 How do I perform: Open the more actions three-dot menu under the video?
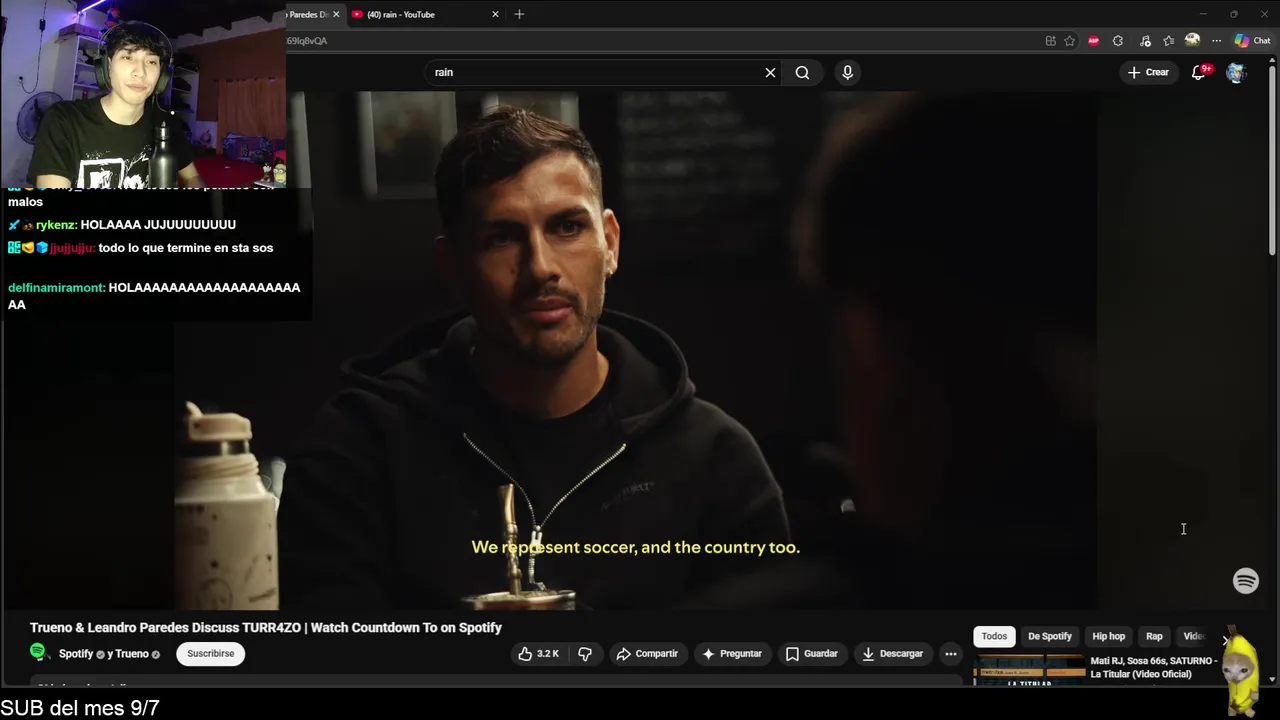pos(951,654)
